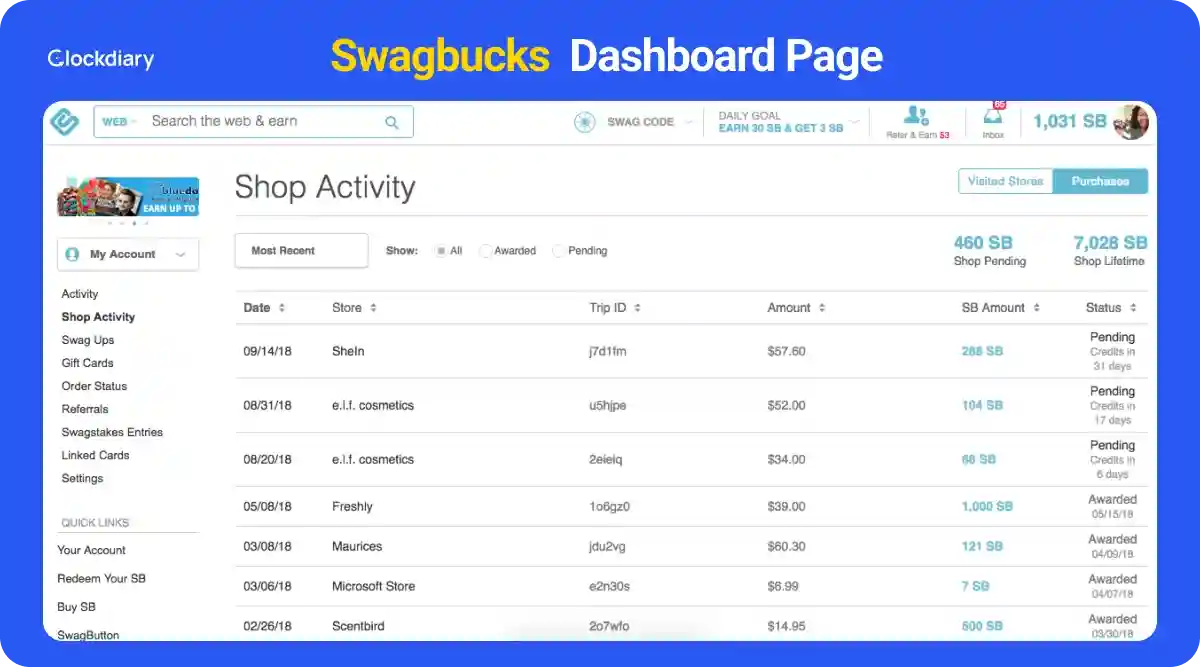Viewport: 1200px width, 667px height.
Task: Sort by SB Amount column arrows
Action: 1036,308
